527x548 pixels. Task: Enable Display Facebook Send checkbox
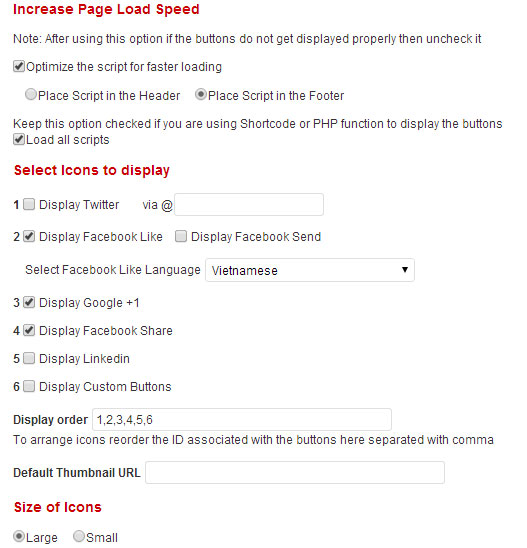[x=181, y=236]
